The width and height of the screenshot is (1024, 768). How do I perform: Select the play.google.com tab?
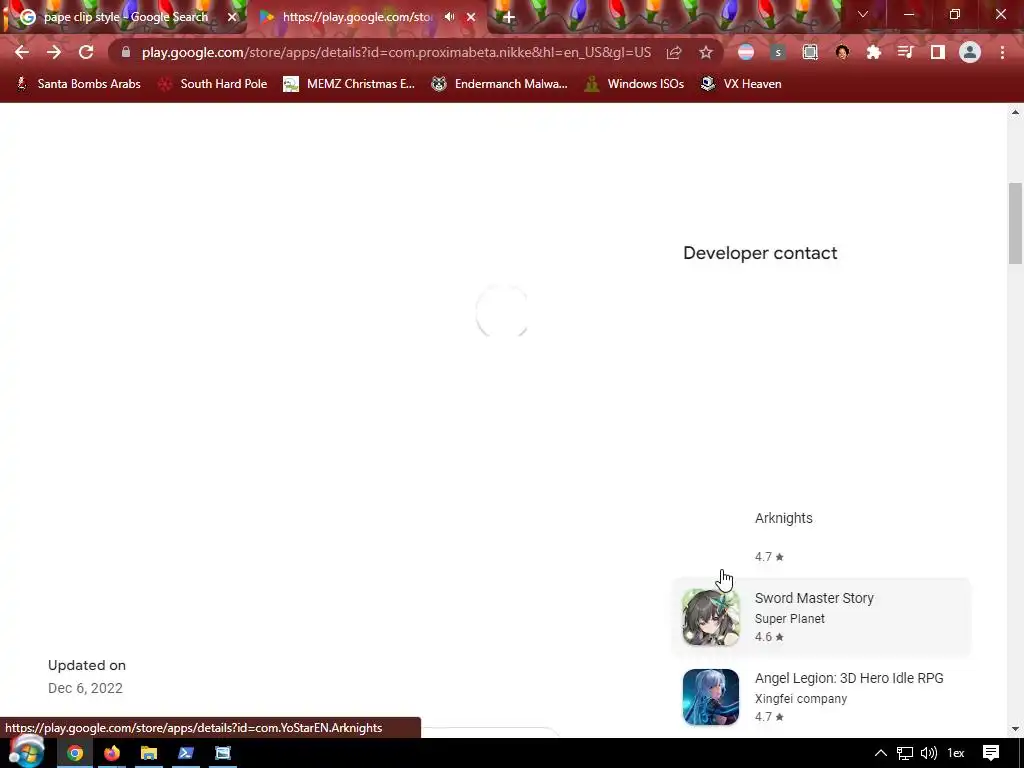[357, 17]
